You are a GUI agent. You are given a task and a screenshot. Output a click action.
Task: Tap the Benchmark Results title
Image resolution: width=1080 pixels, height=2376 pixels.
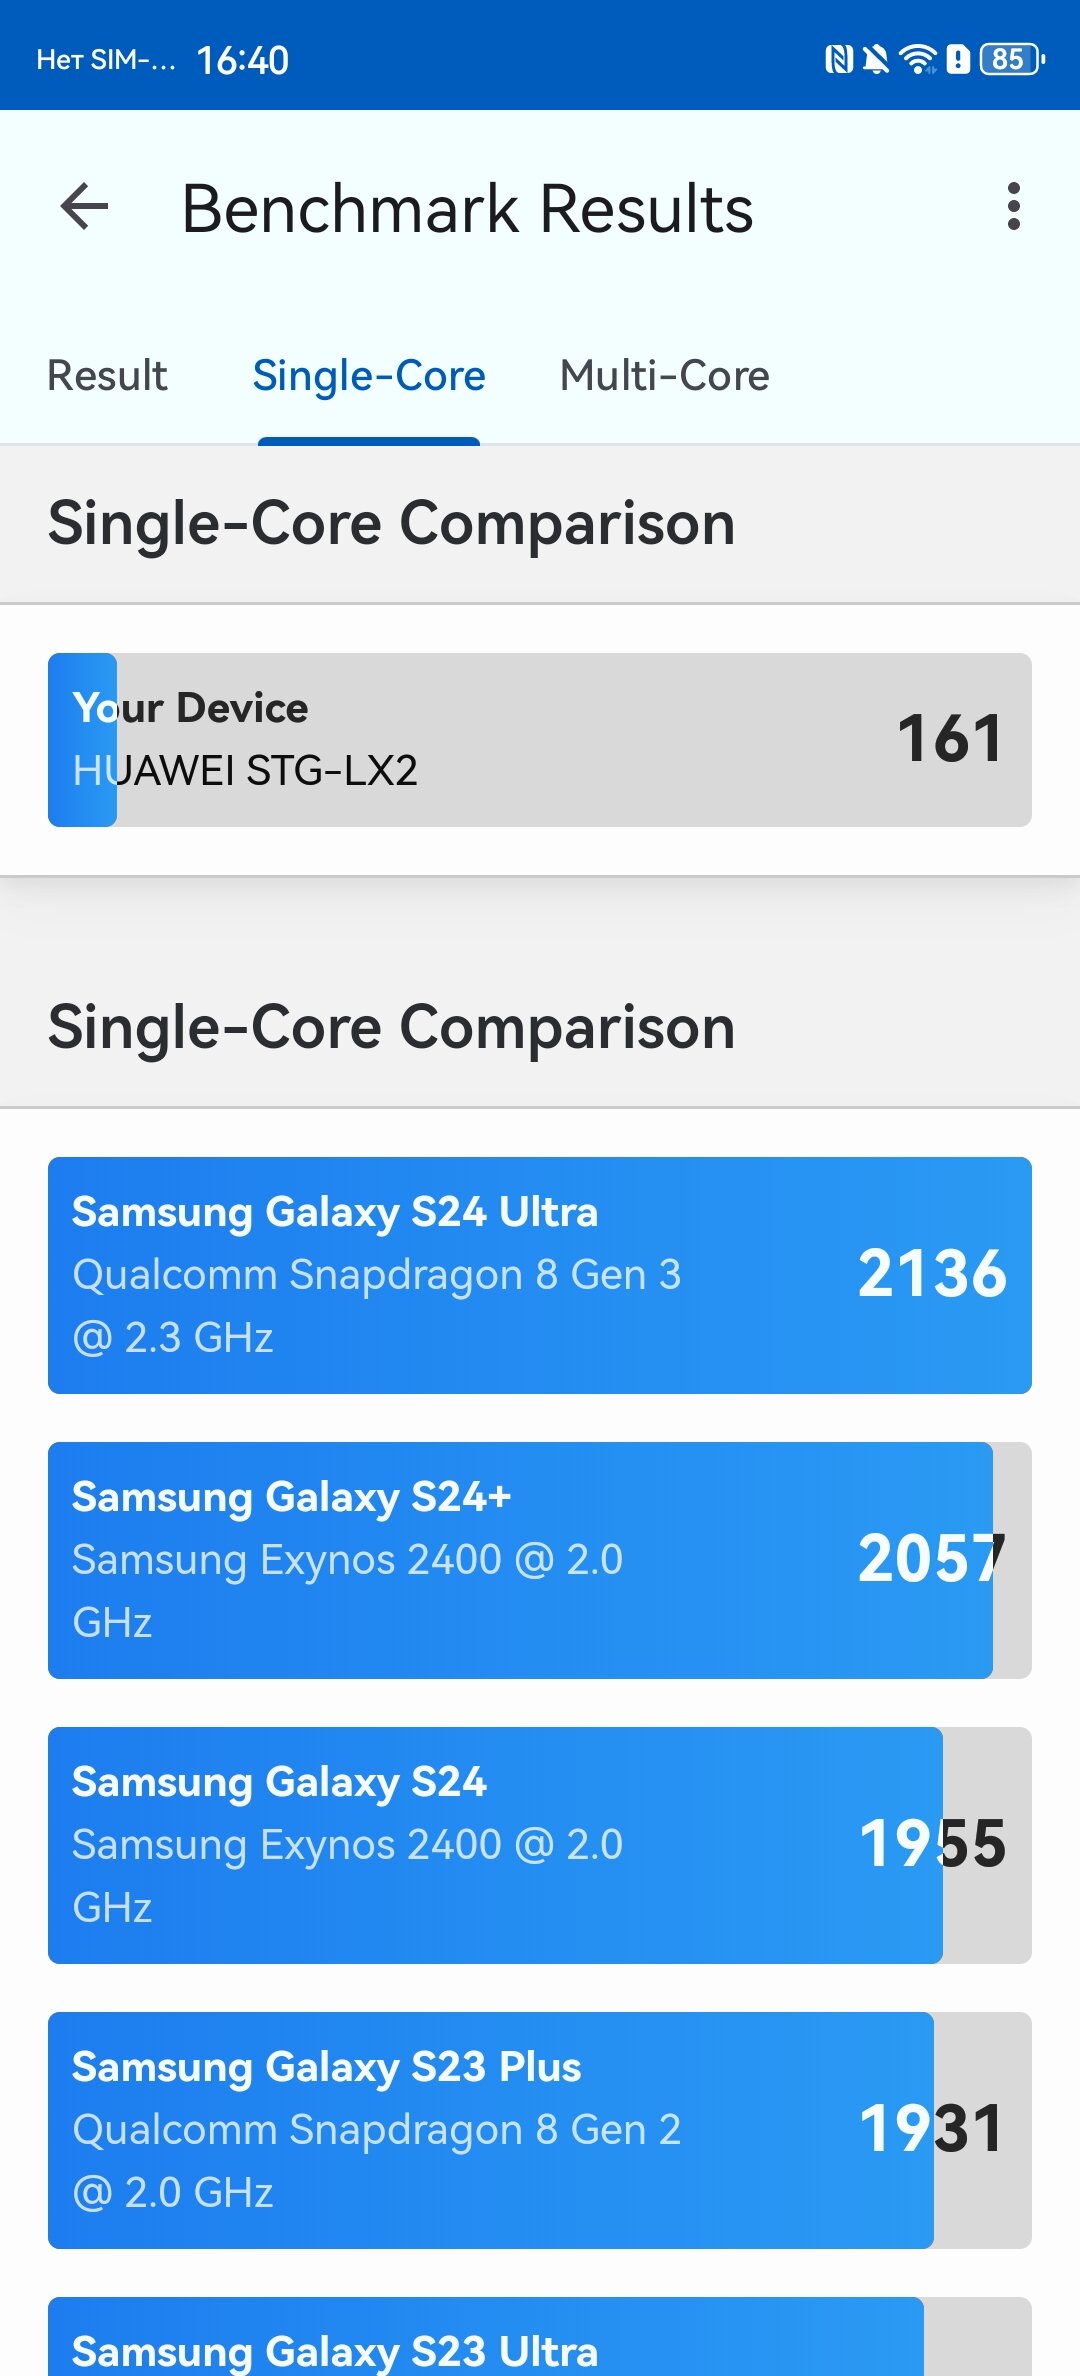(467, 209)
